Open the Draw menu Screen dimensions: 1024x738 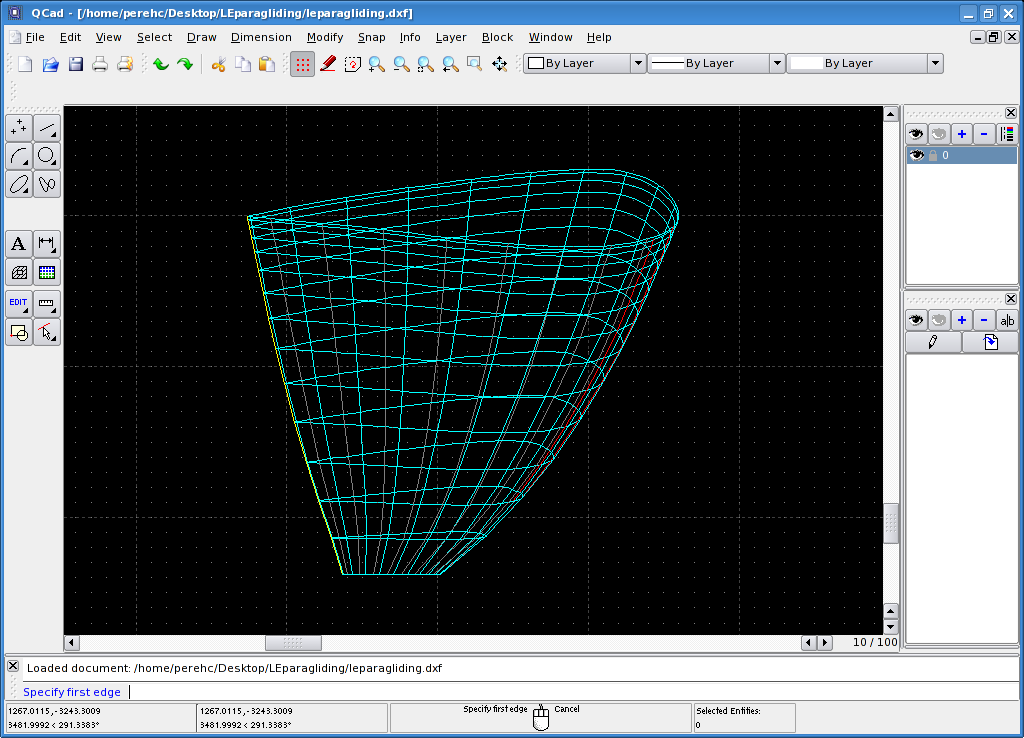coord(202,37)
